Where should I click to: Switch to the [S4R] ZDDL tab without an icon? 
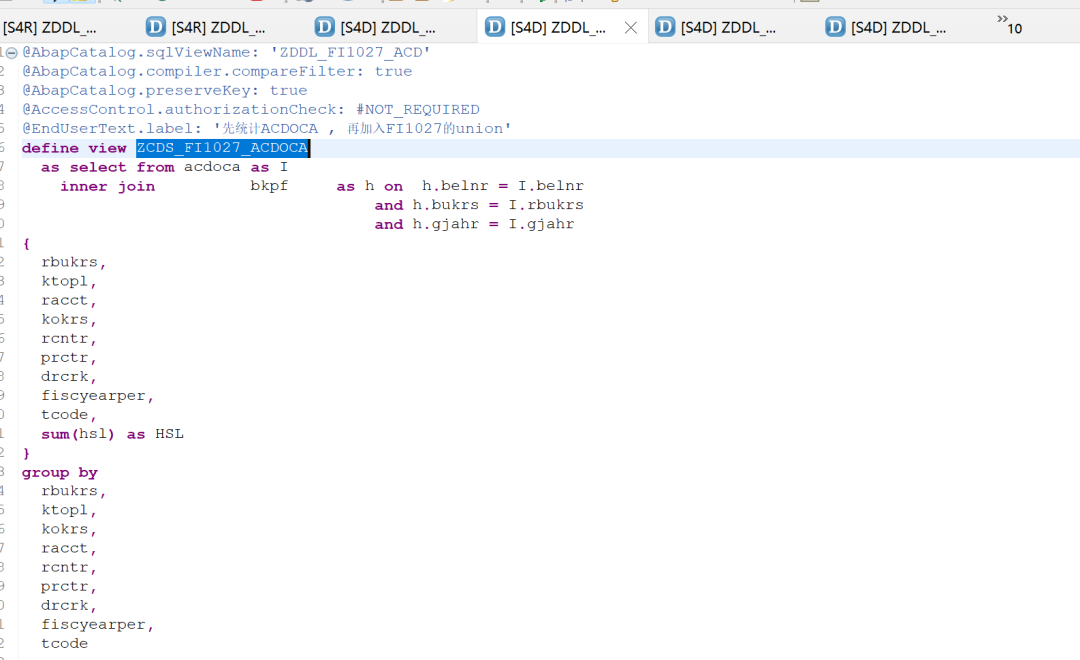point(50,28)
